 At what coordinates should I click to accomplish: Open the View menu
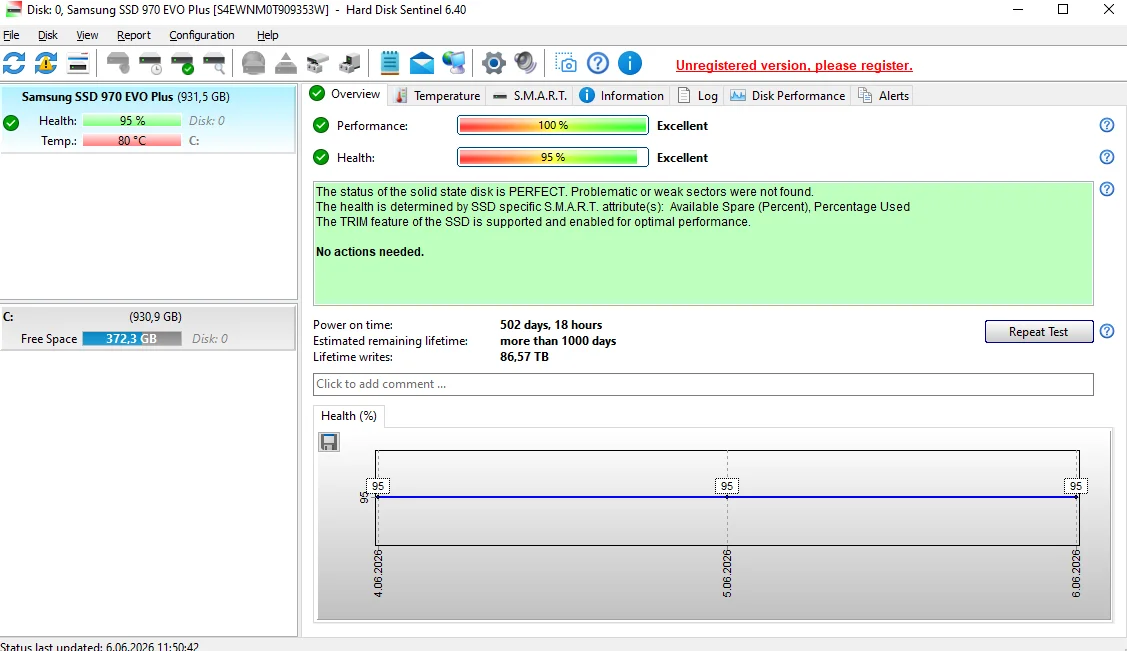coord(87,35)
